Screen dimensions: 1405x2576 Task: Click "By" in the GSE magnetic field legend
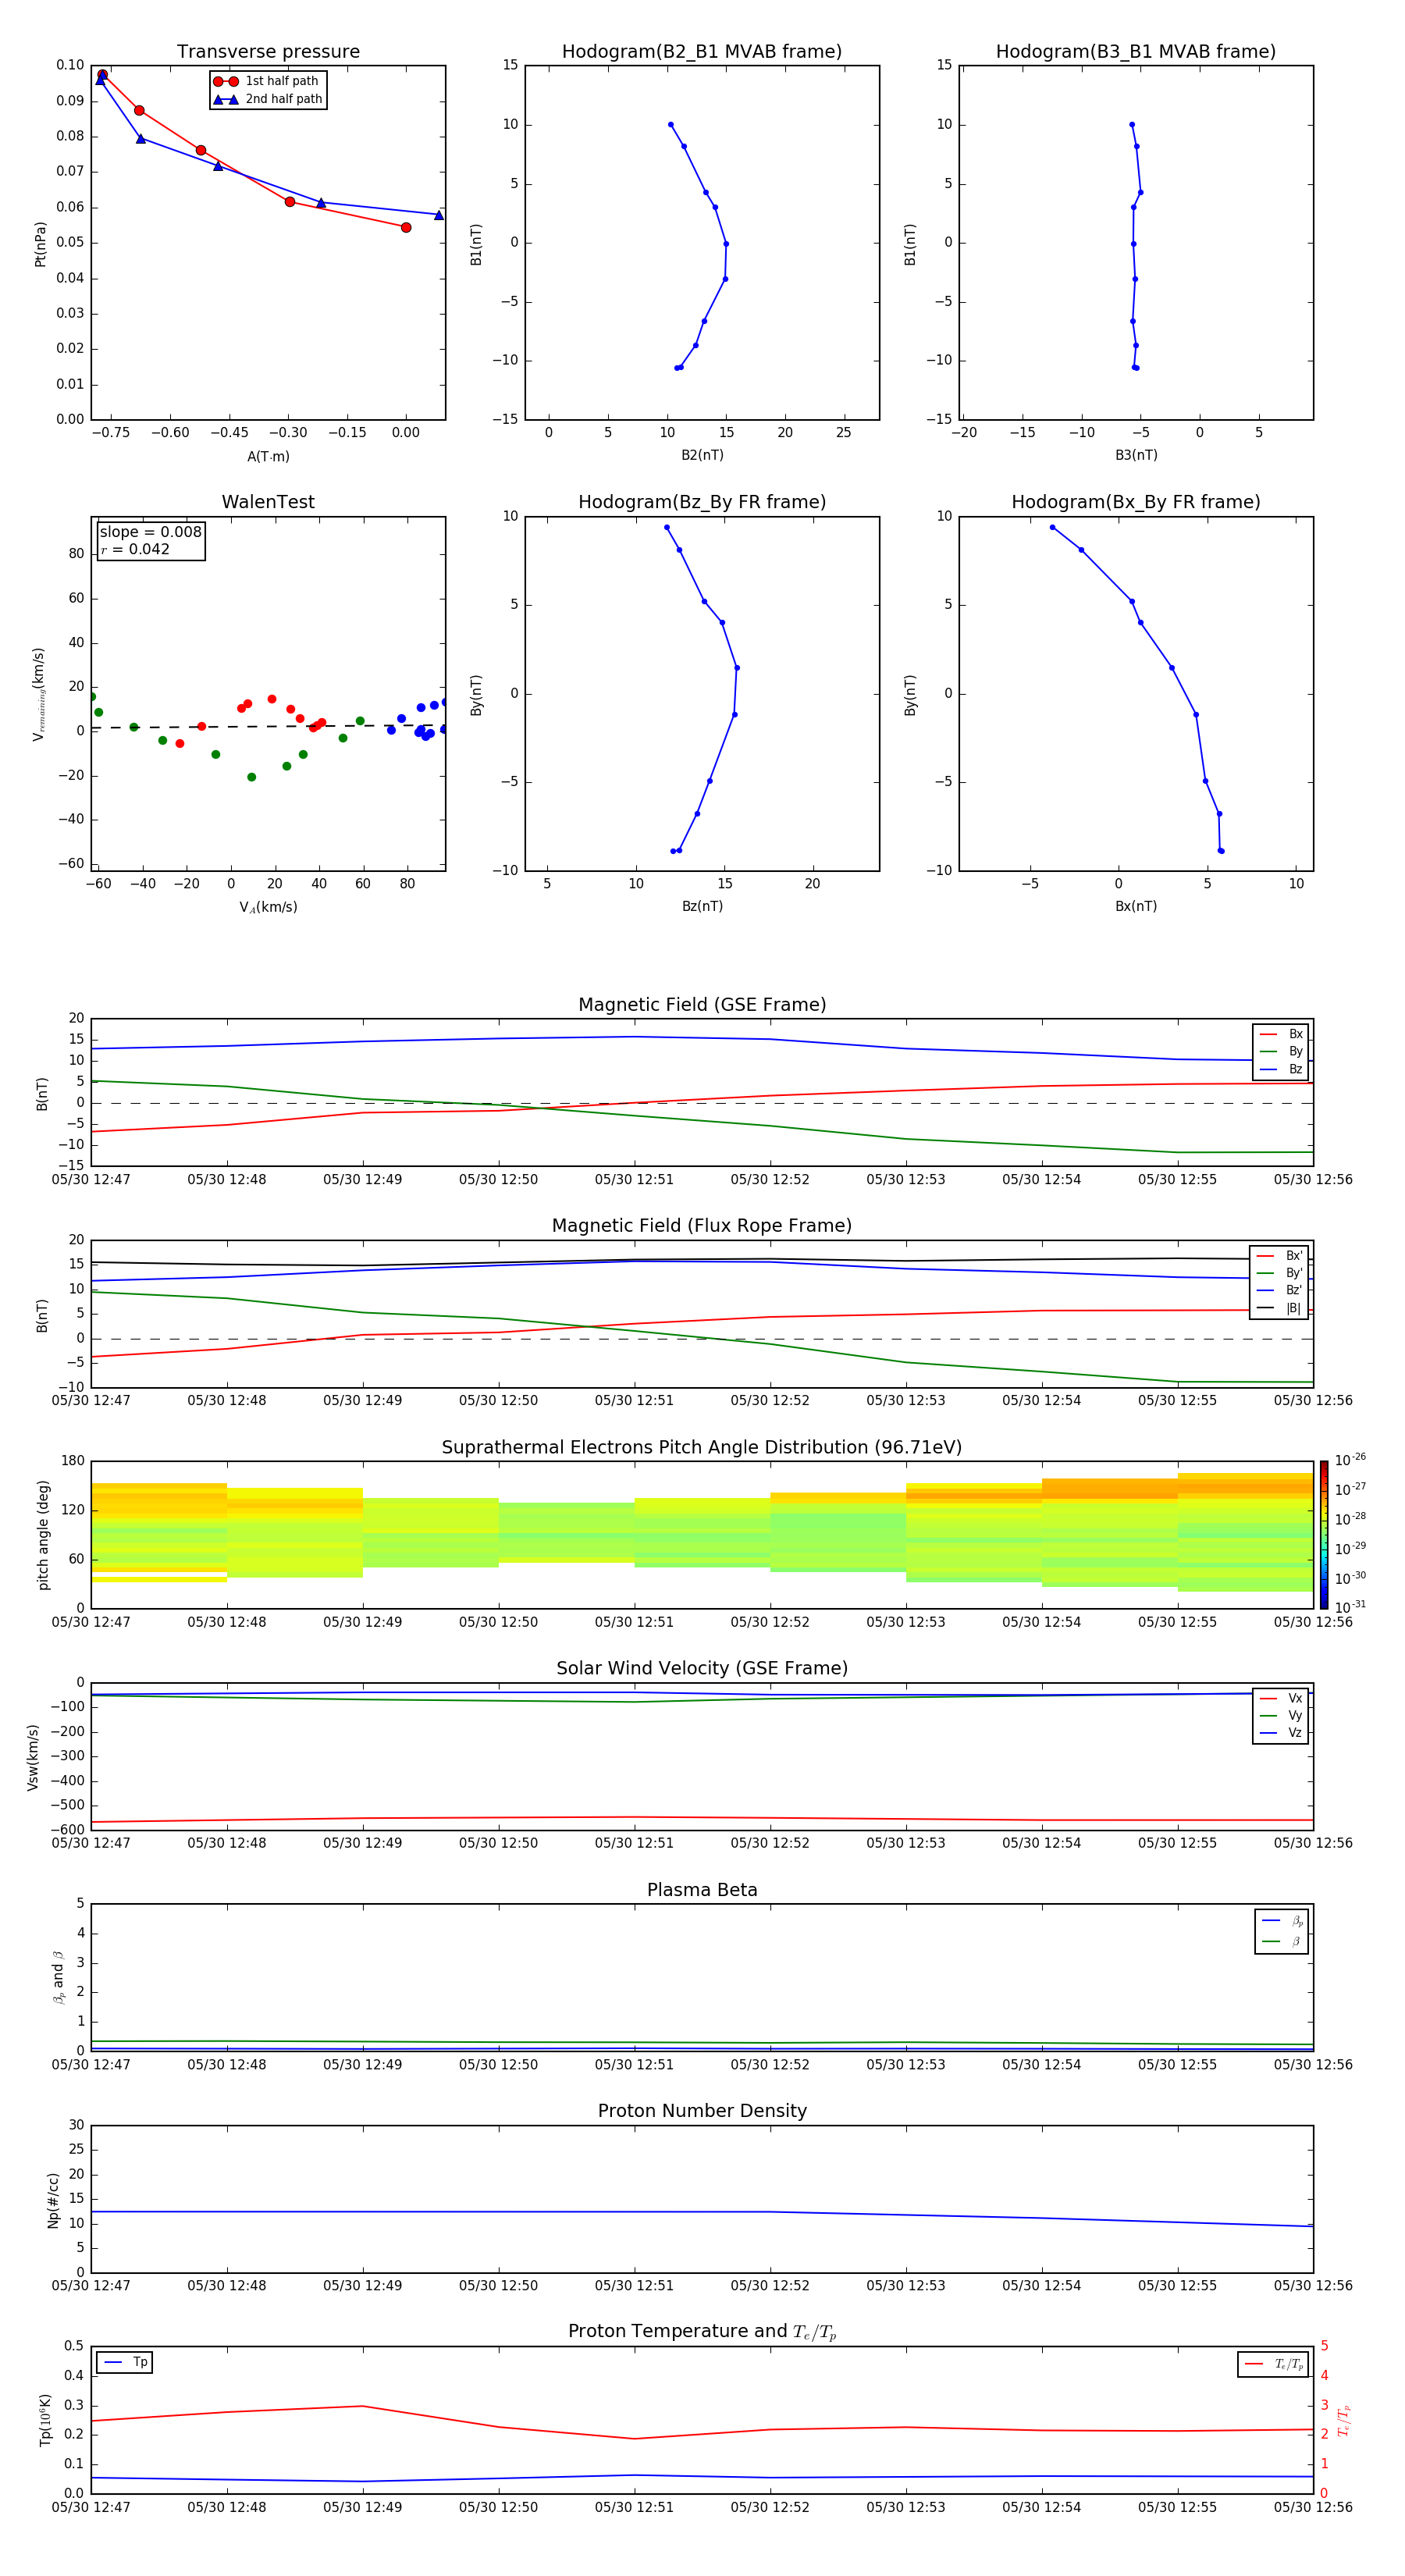click(1282, 1052)
